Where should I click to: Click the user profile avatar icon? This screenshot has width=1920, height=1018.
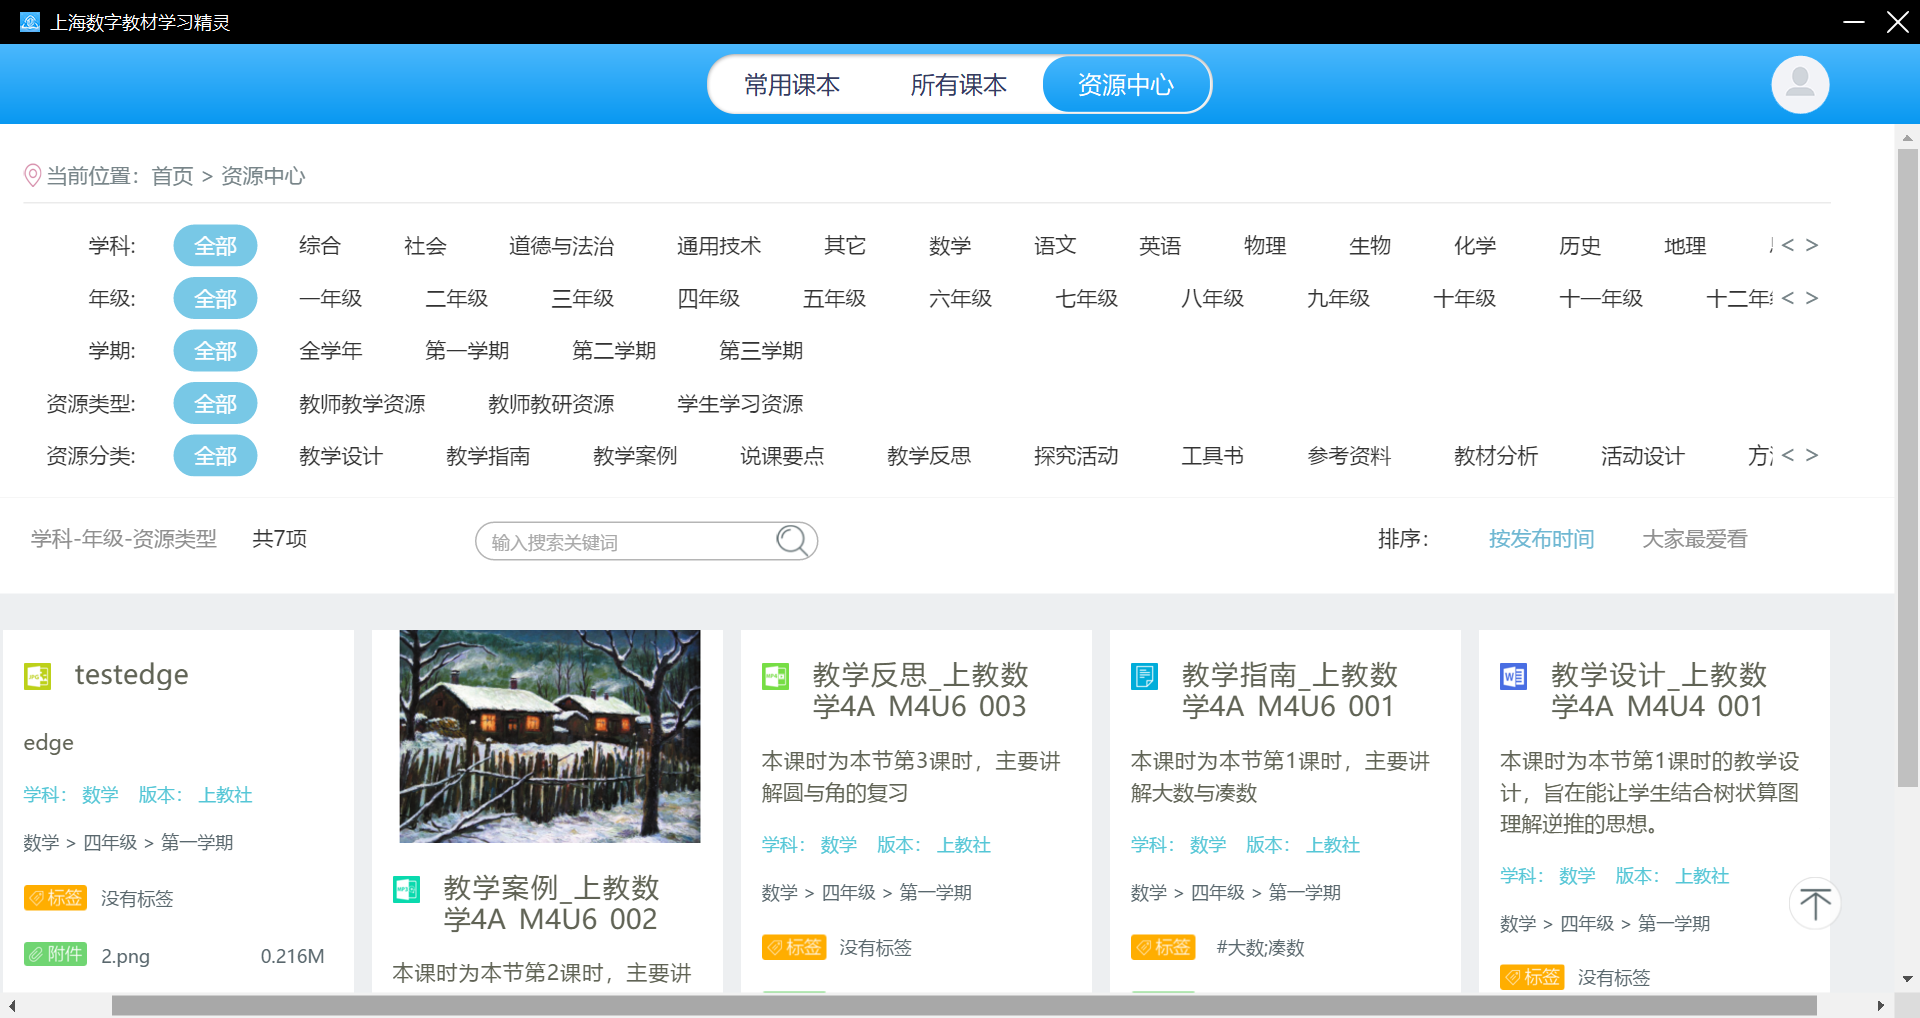pos(1800,85)
